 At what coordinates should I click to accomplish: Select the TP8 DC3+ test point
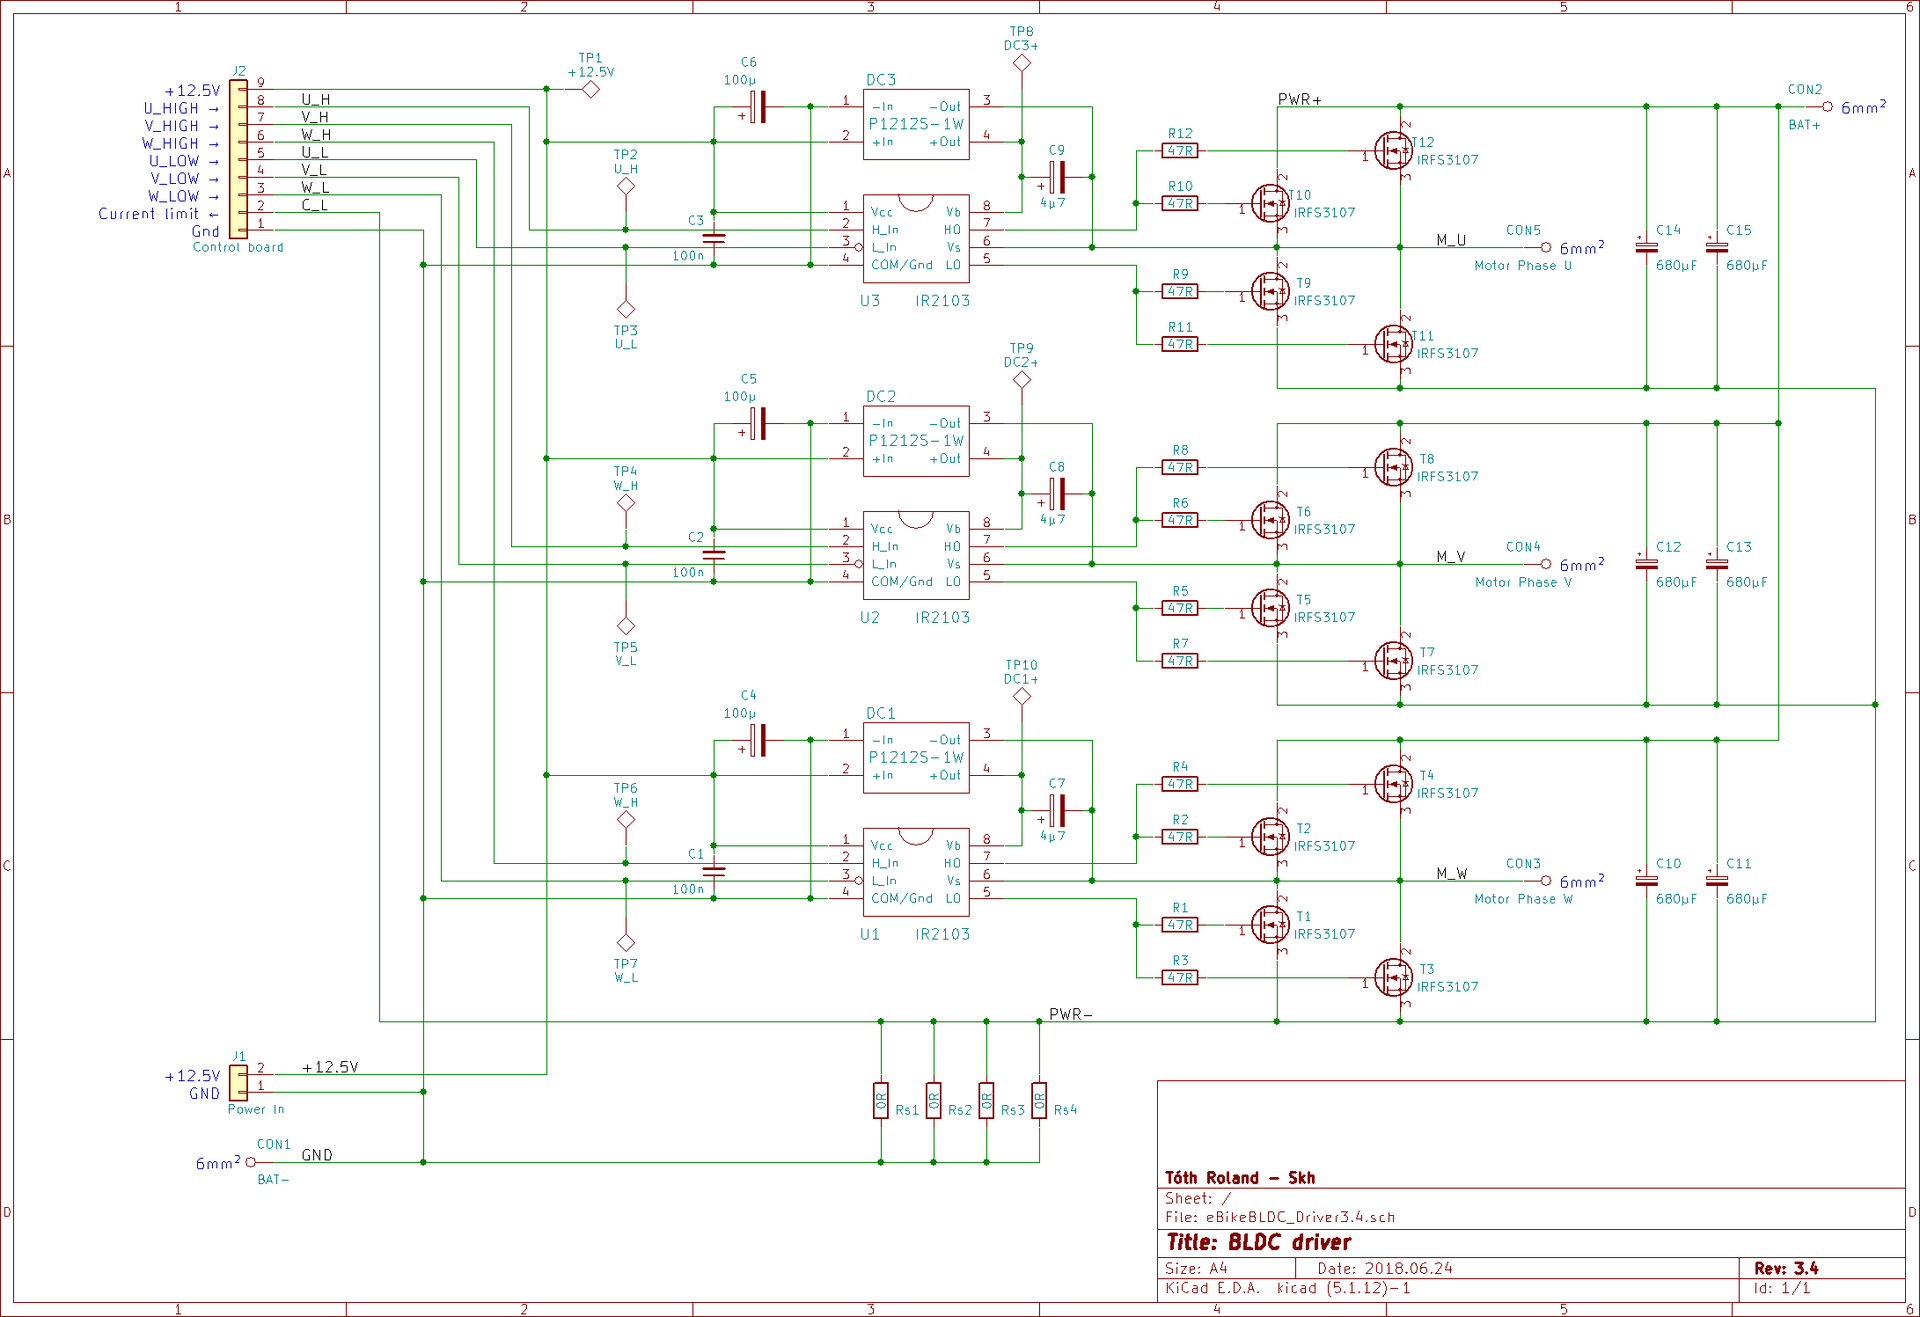point(1022,63)
